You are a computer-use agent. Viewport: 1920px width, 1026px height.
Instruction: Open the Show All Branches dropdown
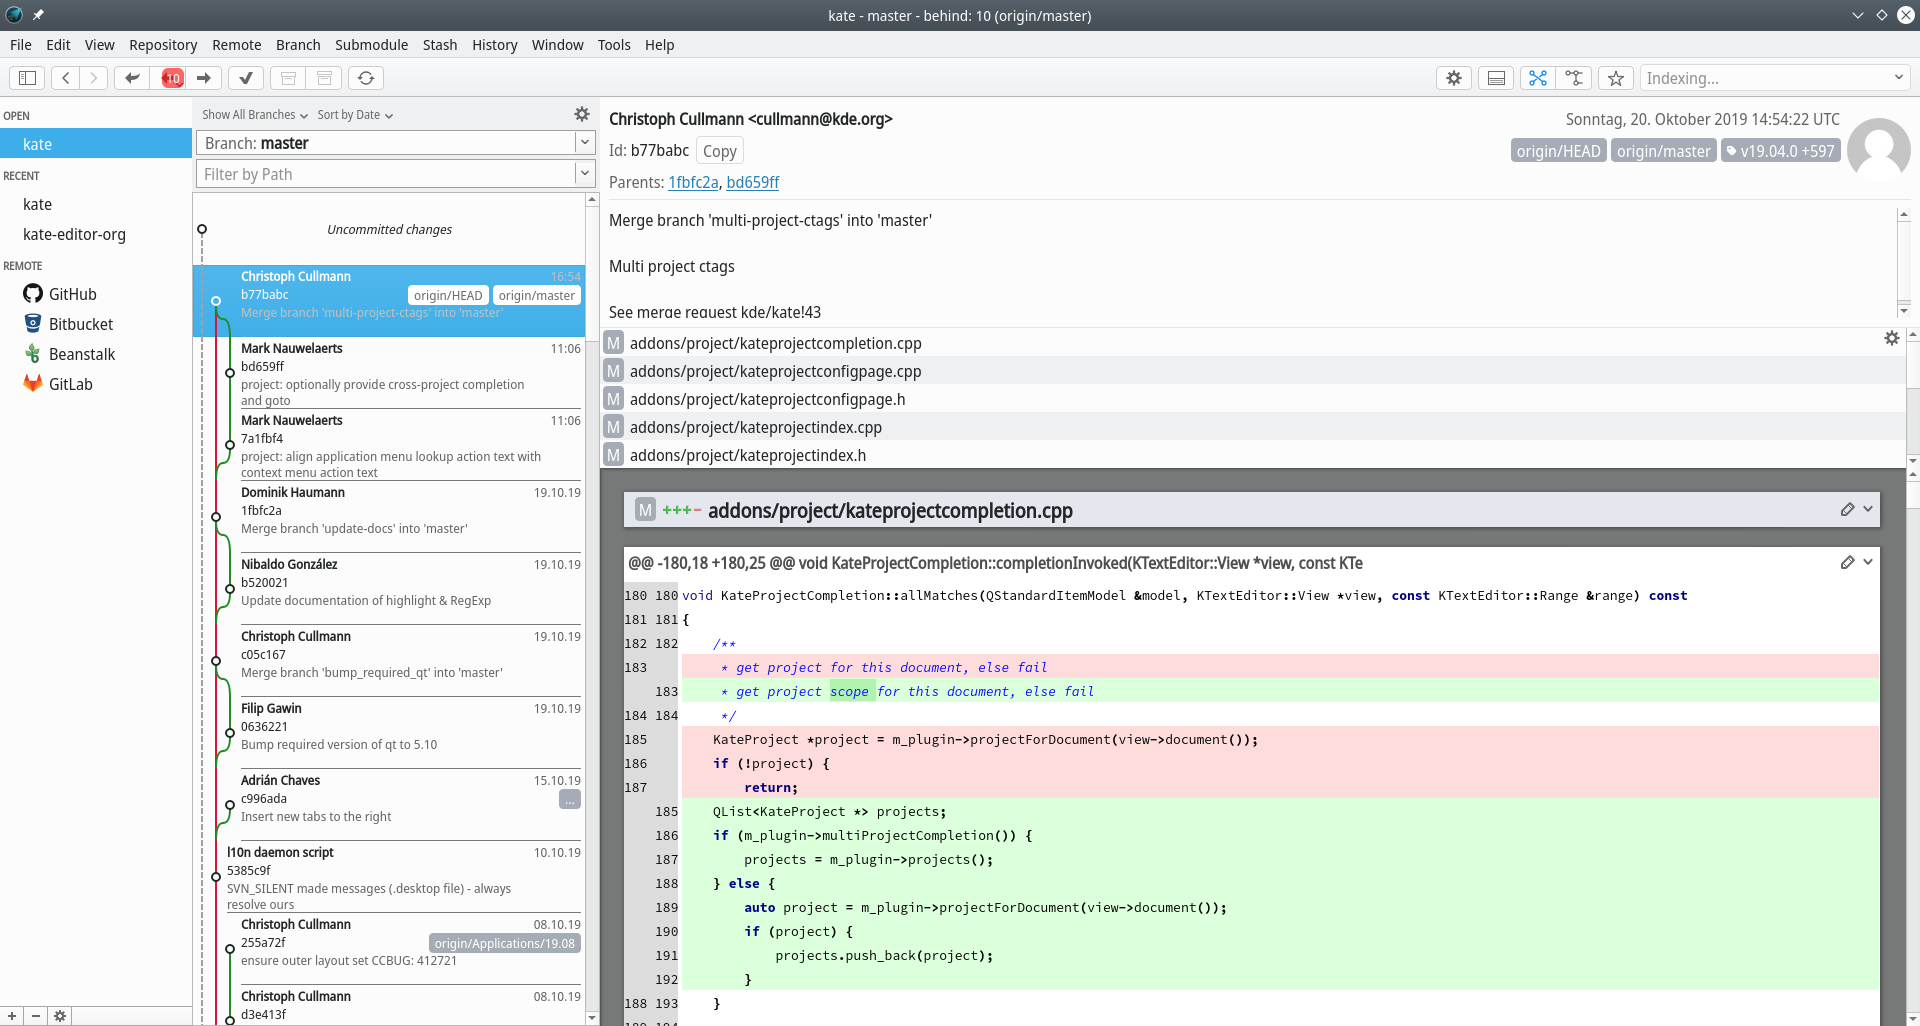coord(255,115)
